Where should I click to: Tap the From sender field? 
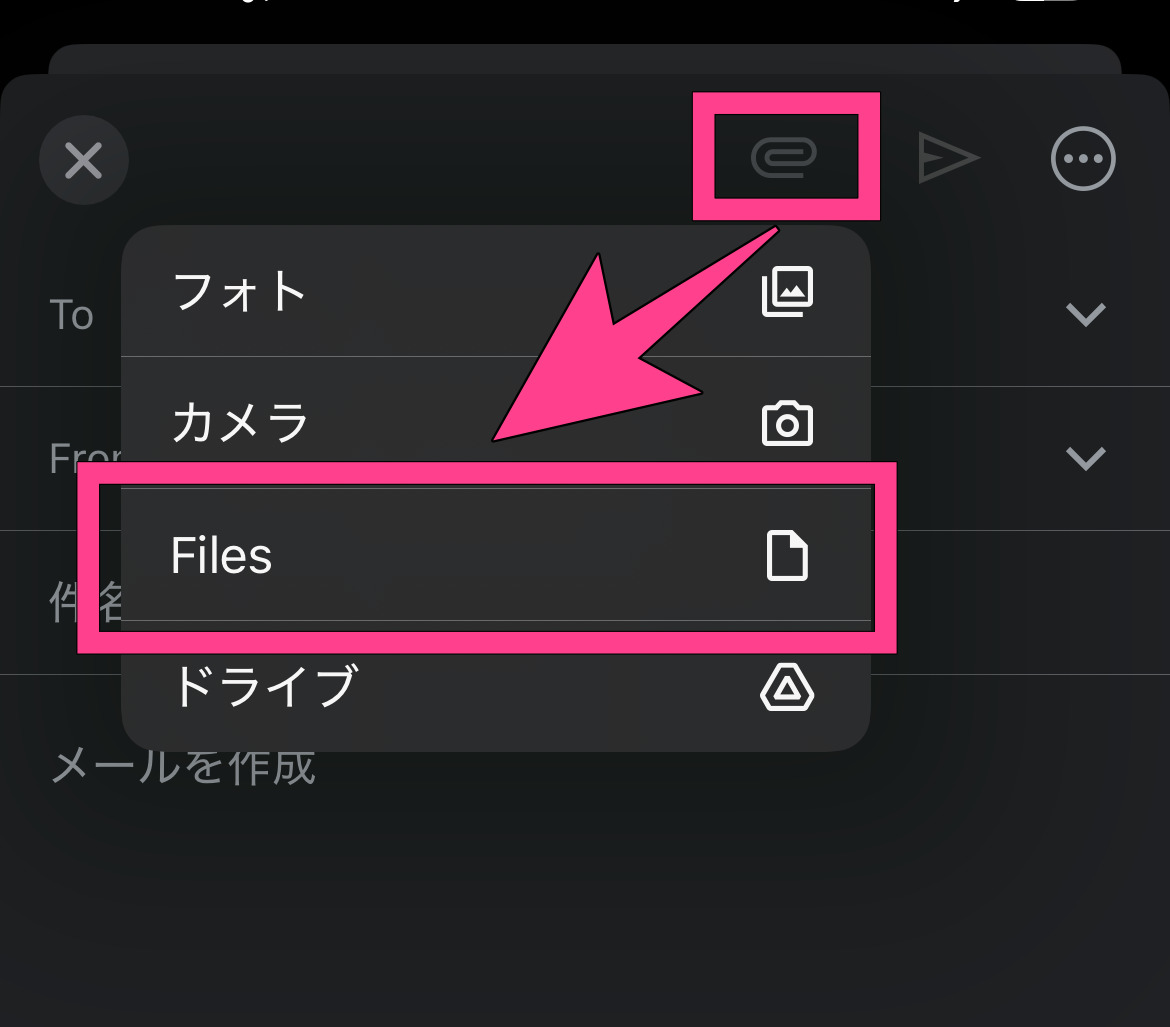coord(84,458)
